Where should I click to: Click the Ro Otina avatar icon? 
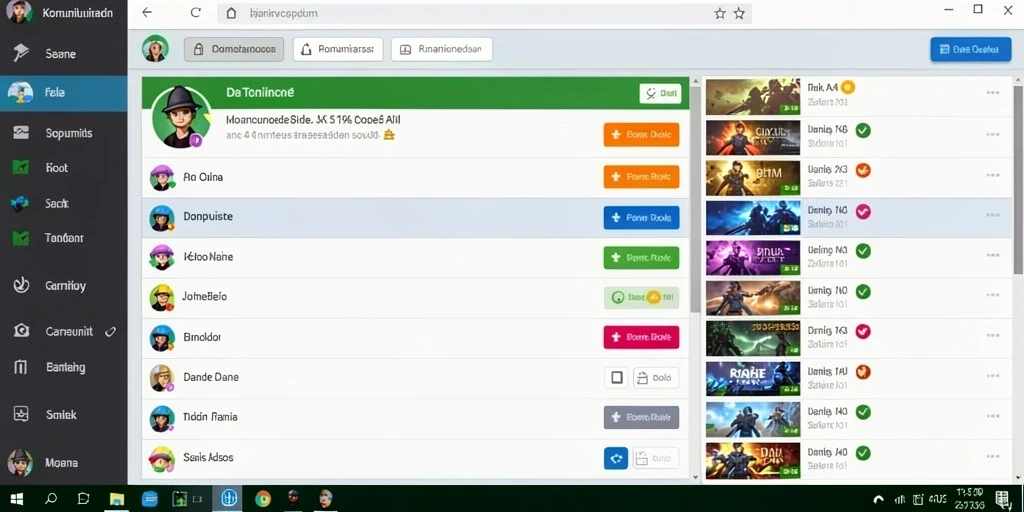[x=161, y=177]
